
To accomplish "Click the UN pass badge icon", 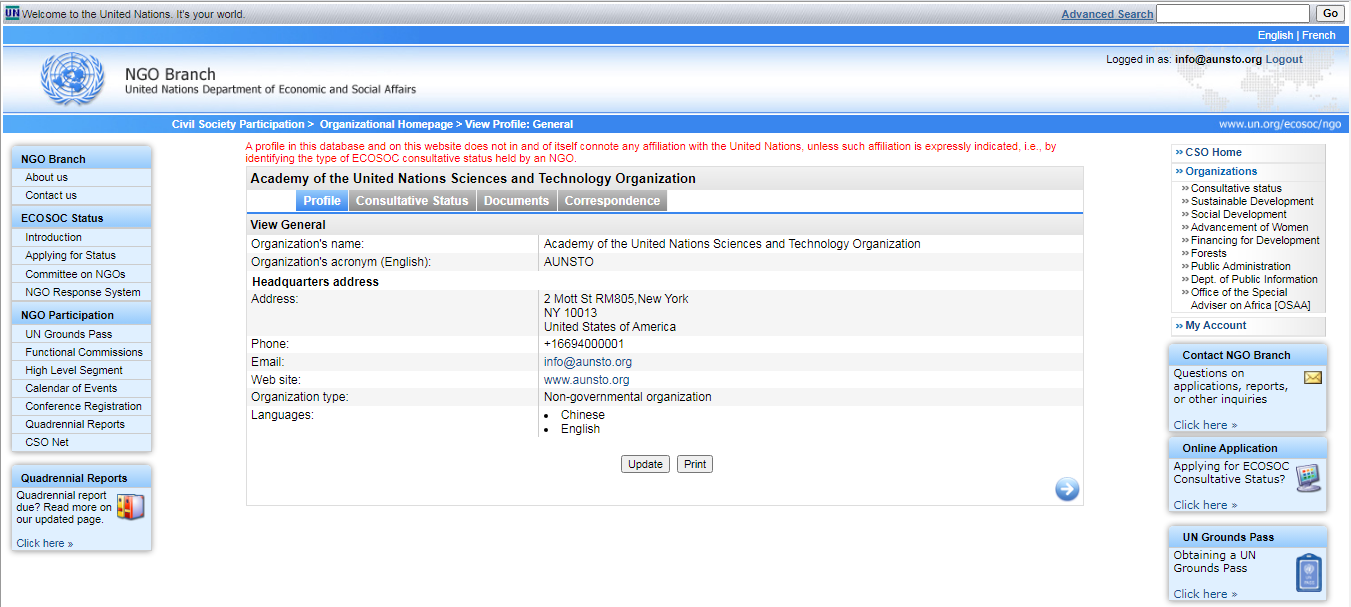I will click(1309, 572).
